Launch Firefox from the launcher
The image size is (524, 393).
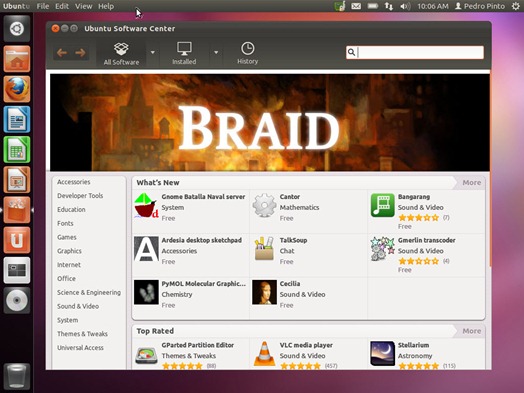click(x=17, y=89)
